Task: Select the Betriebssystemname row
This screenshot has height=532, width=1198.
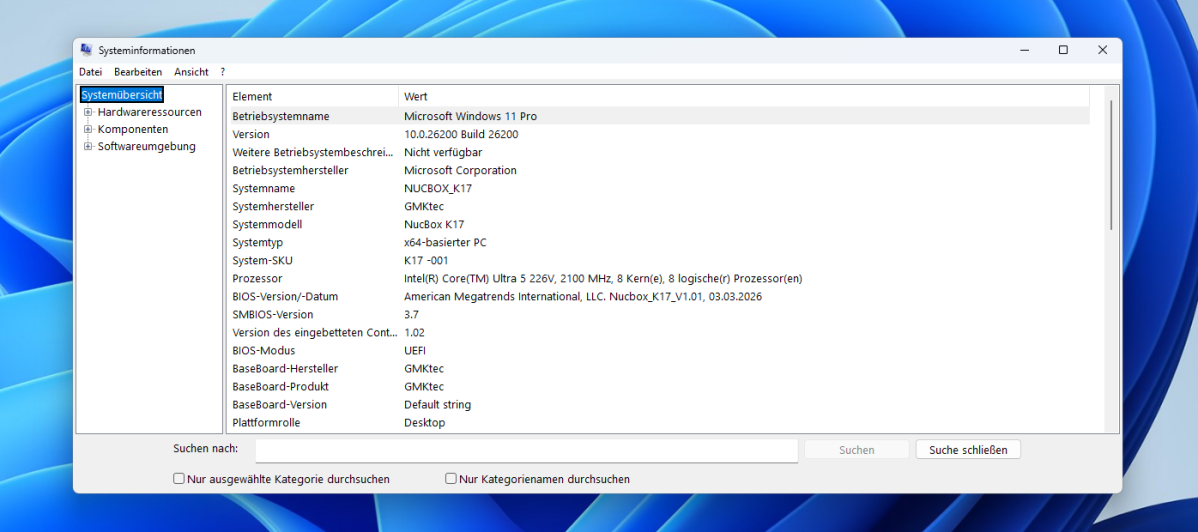Action: pyautogui.click(x=659, y=116)
